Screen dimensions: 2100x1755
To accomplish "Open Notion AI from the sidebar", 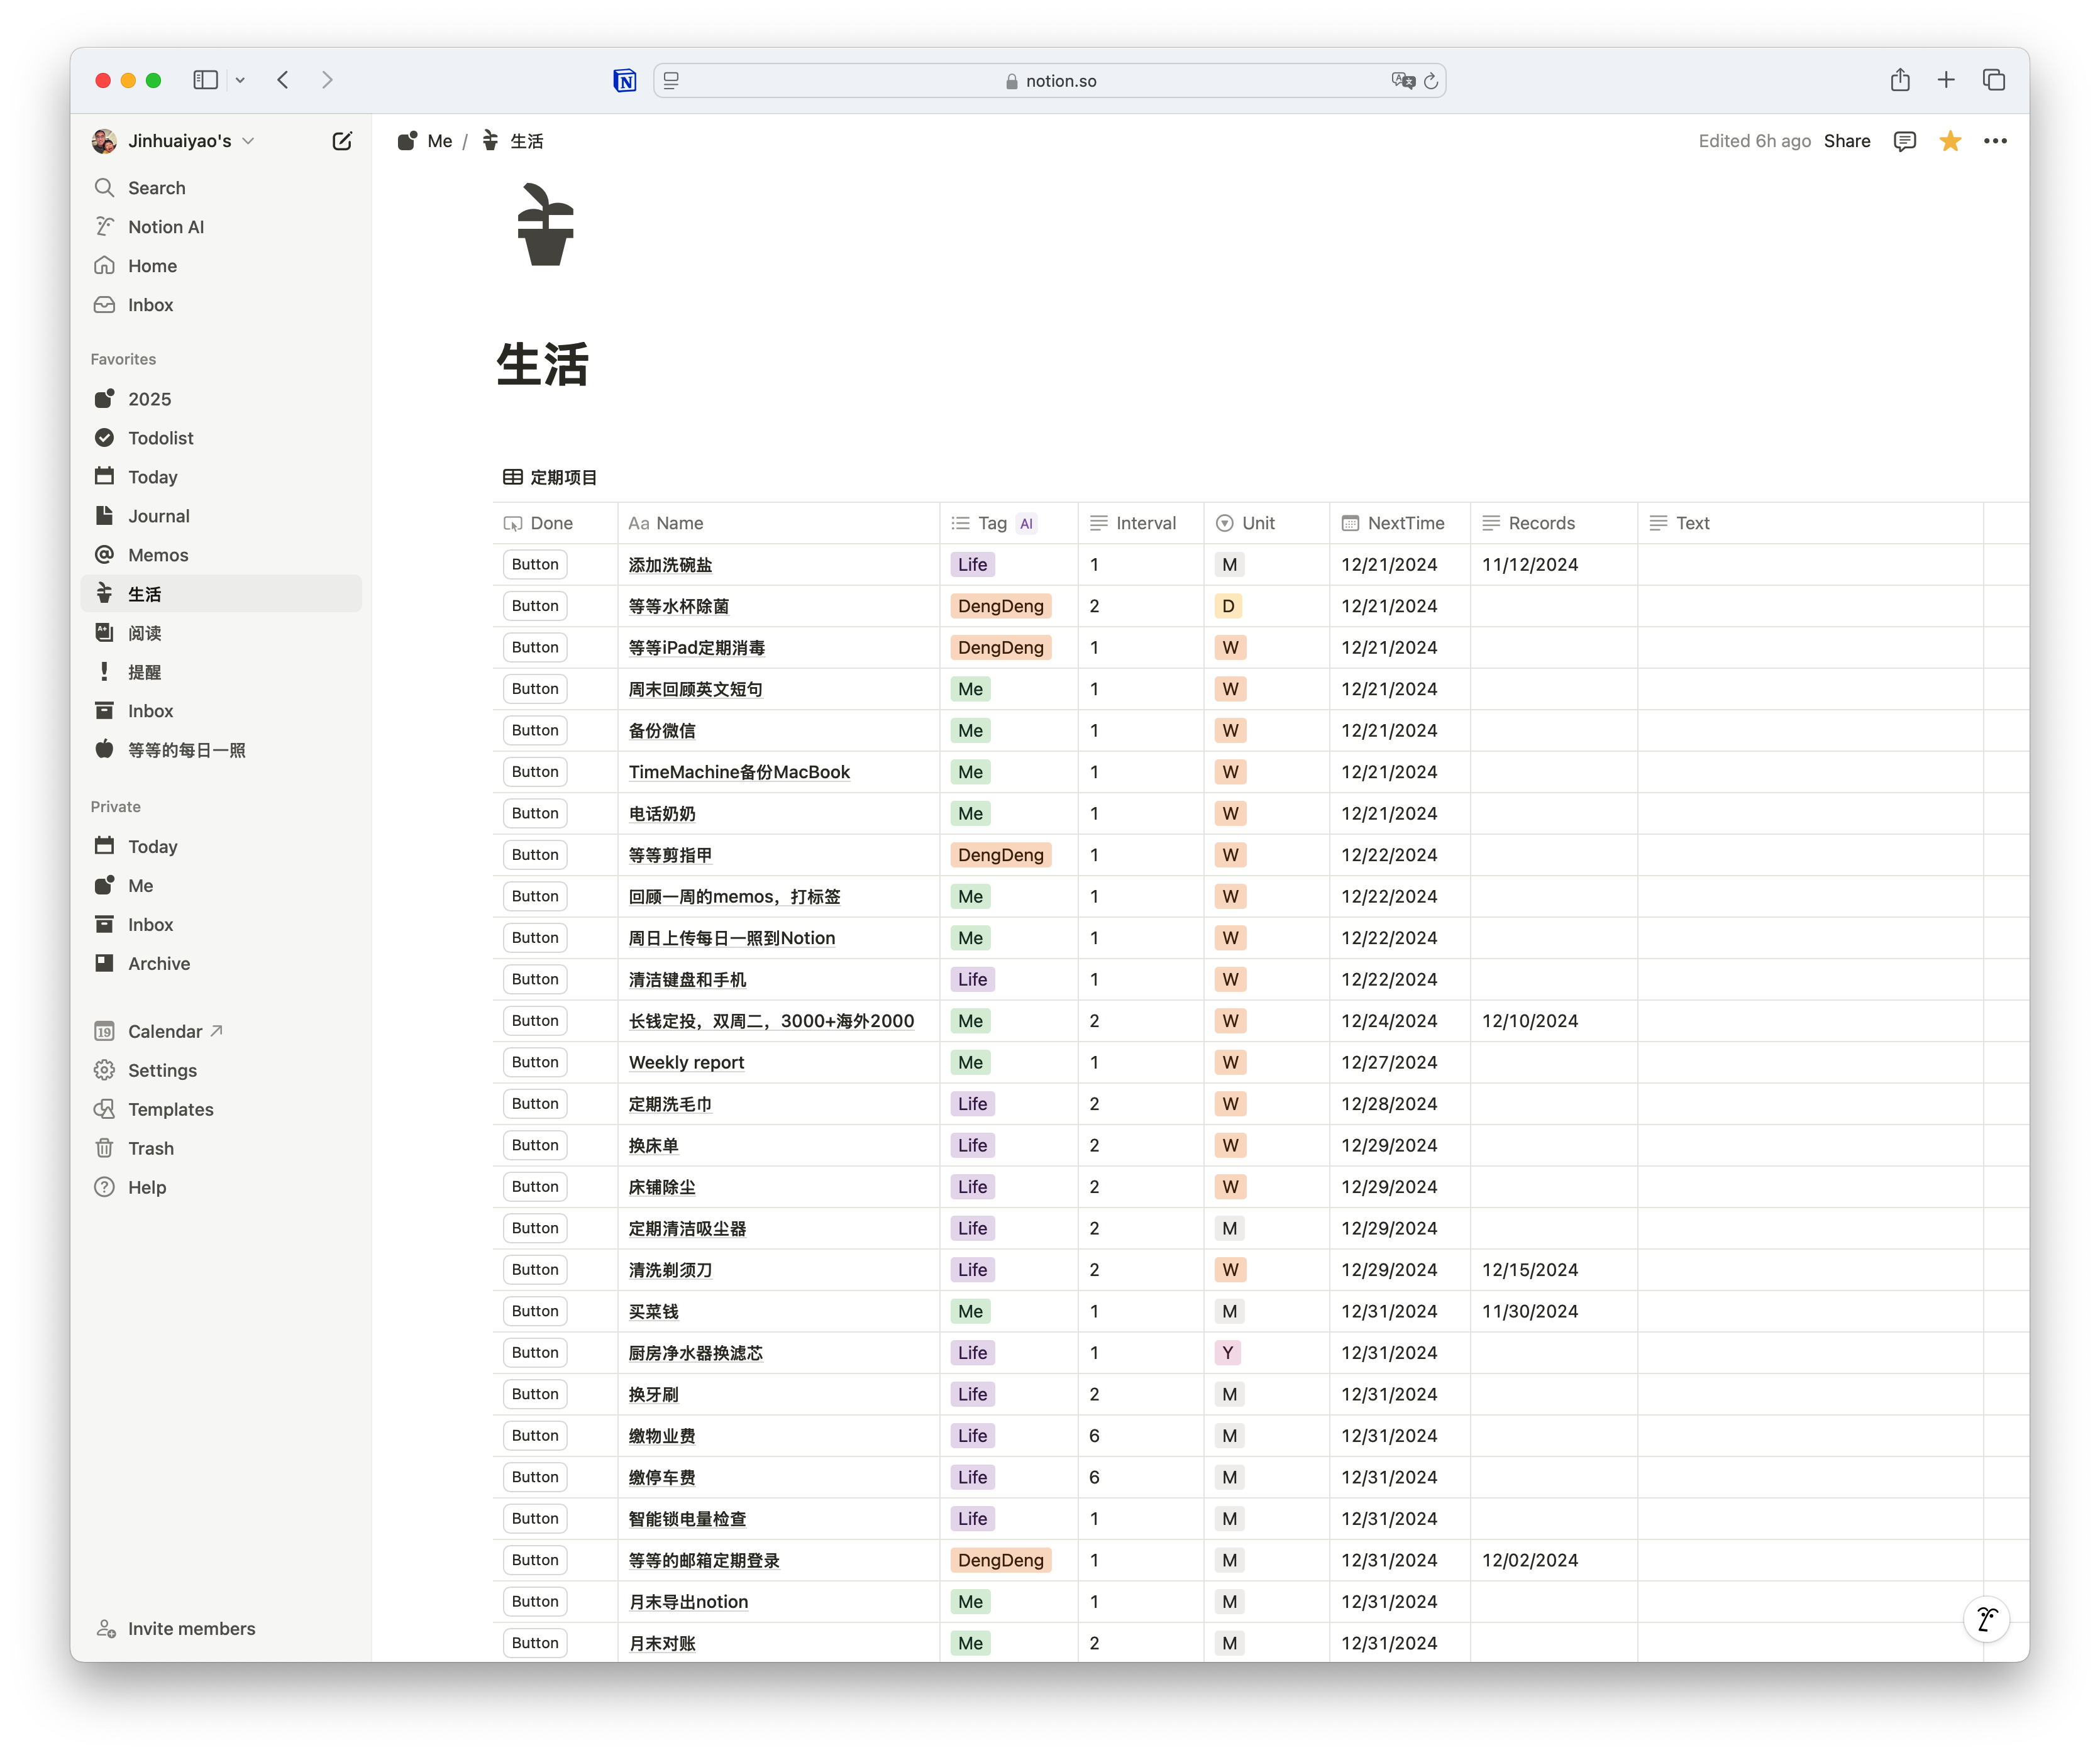I will (220, 227).
